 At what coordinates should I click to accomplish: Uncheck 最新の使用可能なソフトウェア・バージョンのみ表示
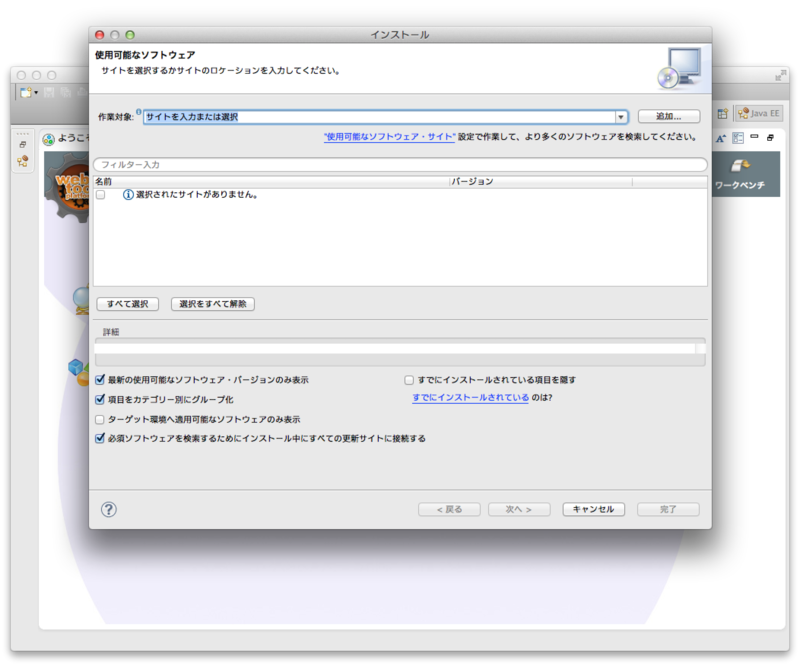(x=98, y=379)
